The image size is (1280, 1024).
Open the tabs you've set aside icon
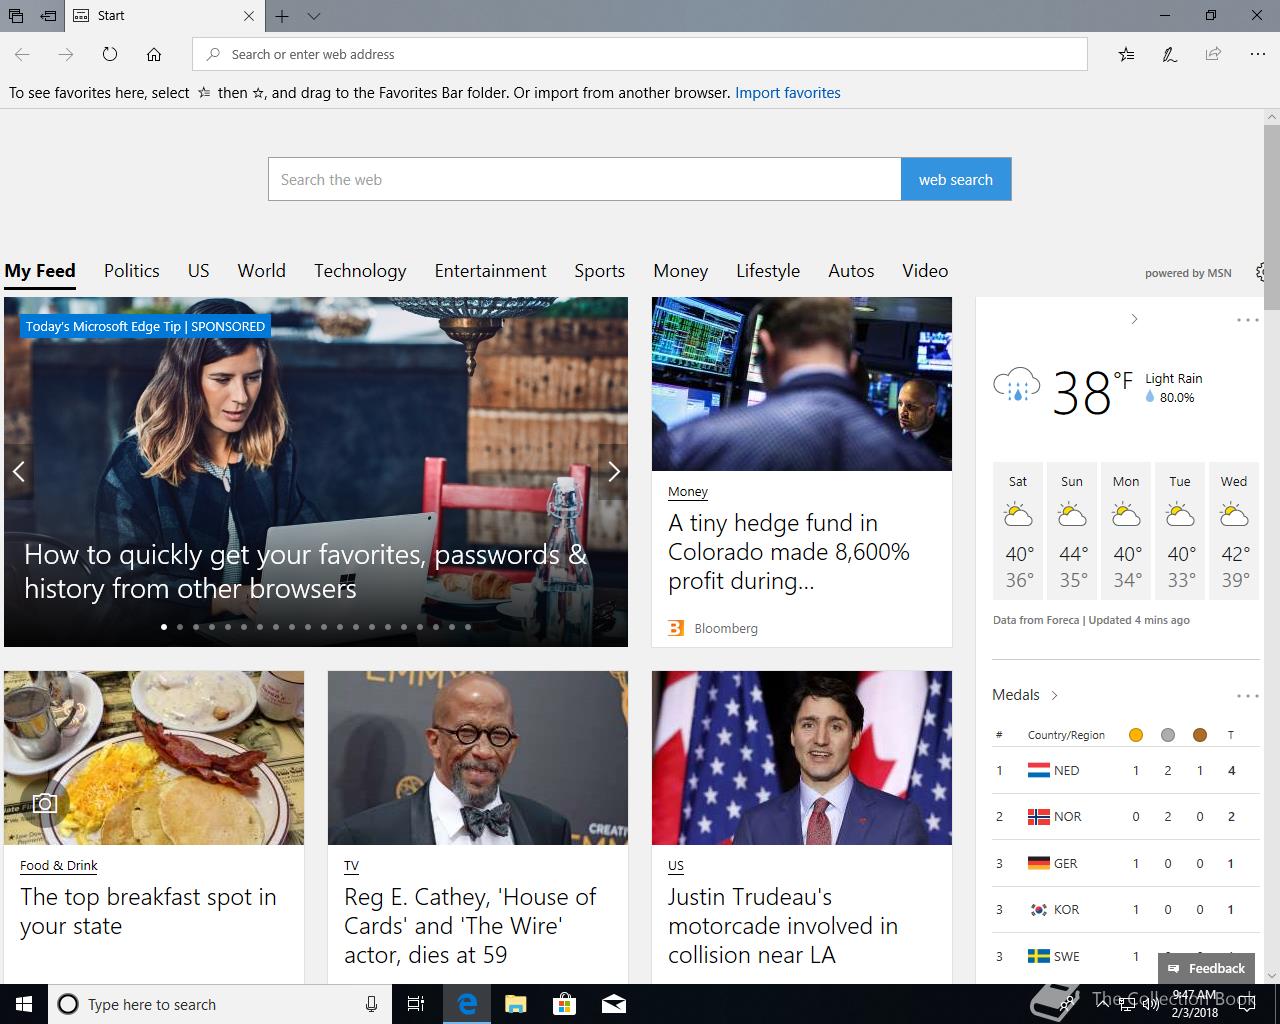(16, 16)
